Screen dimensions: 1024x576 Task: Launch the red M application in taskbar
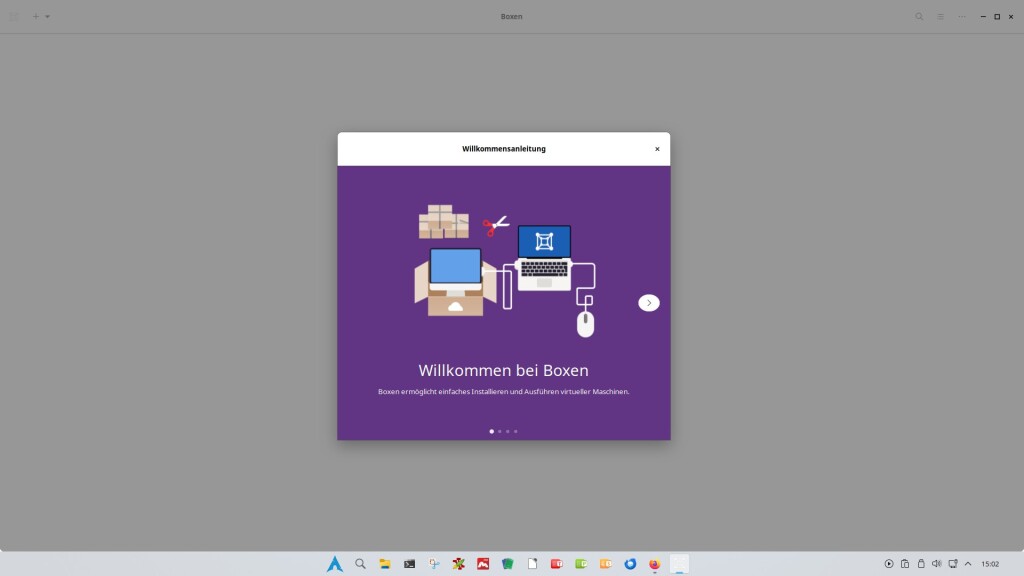(x=483, y=564)
